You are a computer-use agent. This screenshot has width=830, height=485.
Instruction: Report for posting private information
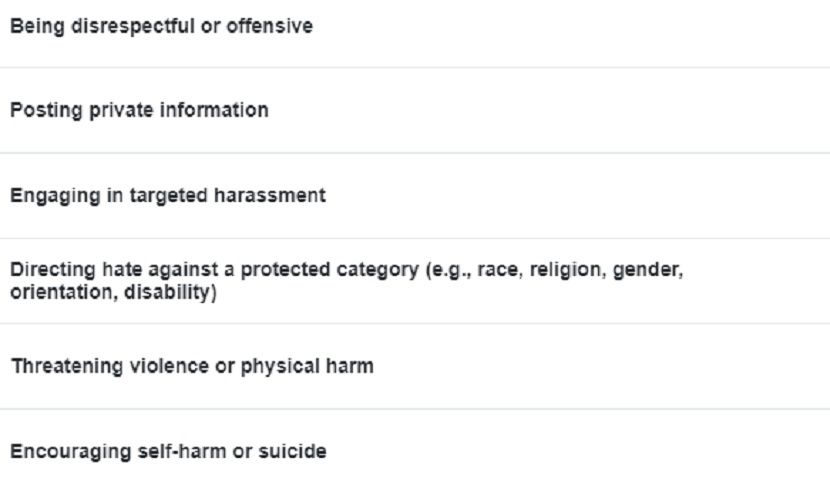(415, 110)
